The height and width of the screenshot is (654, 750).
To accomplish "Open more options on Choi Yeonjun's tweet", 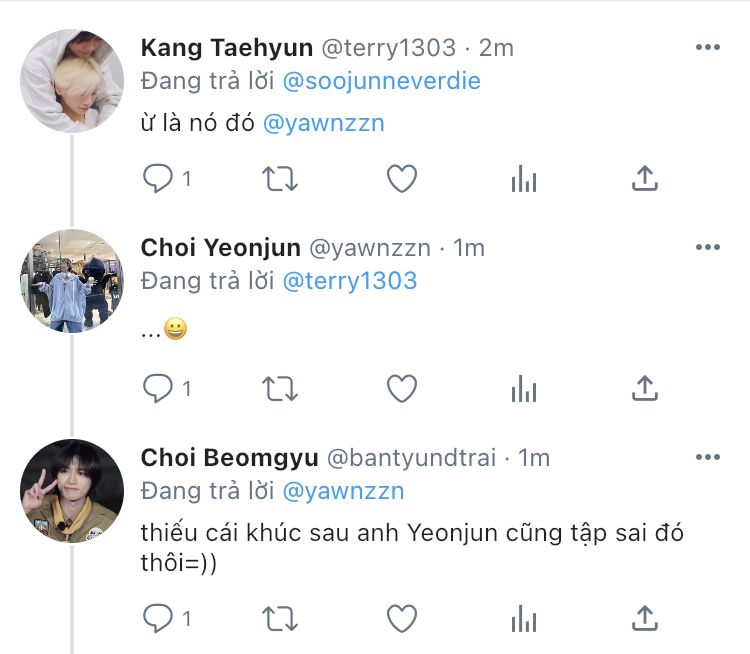I will pyautogui.click(x=707, y=247).
